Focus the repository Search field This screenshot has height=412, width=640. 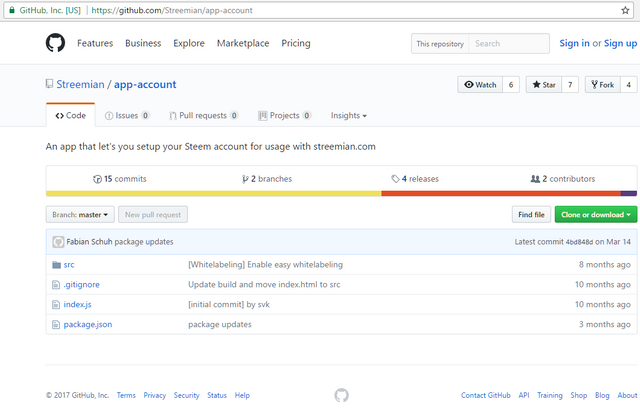point(509,44)
